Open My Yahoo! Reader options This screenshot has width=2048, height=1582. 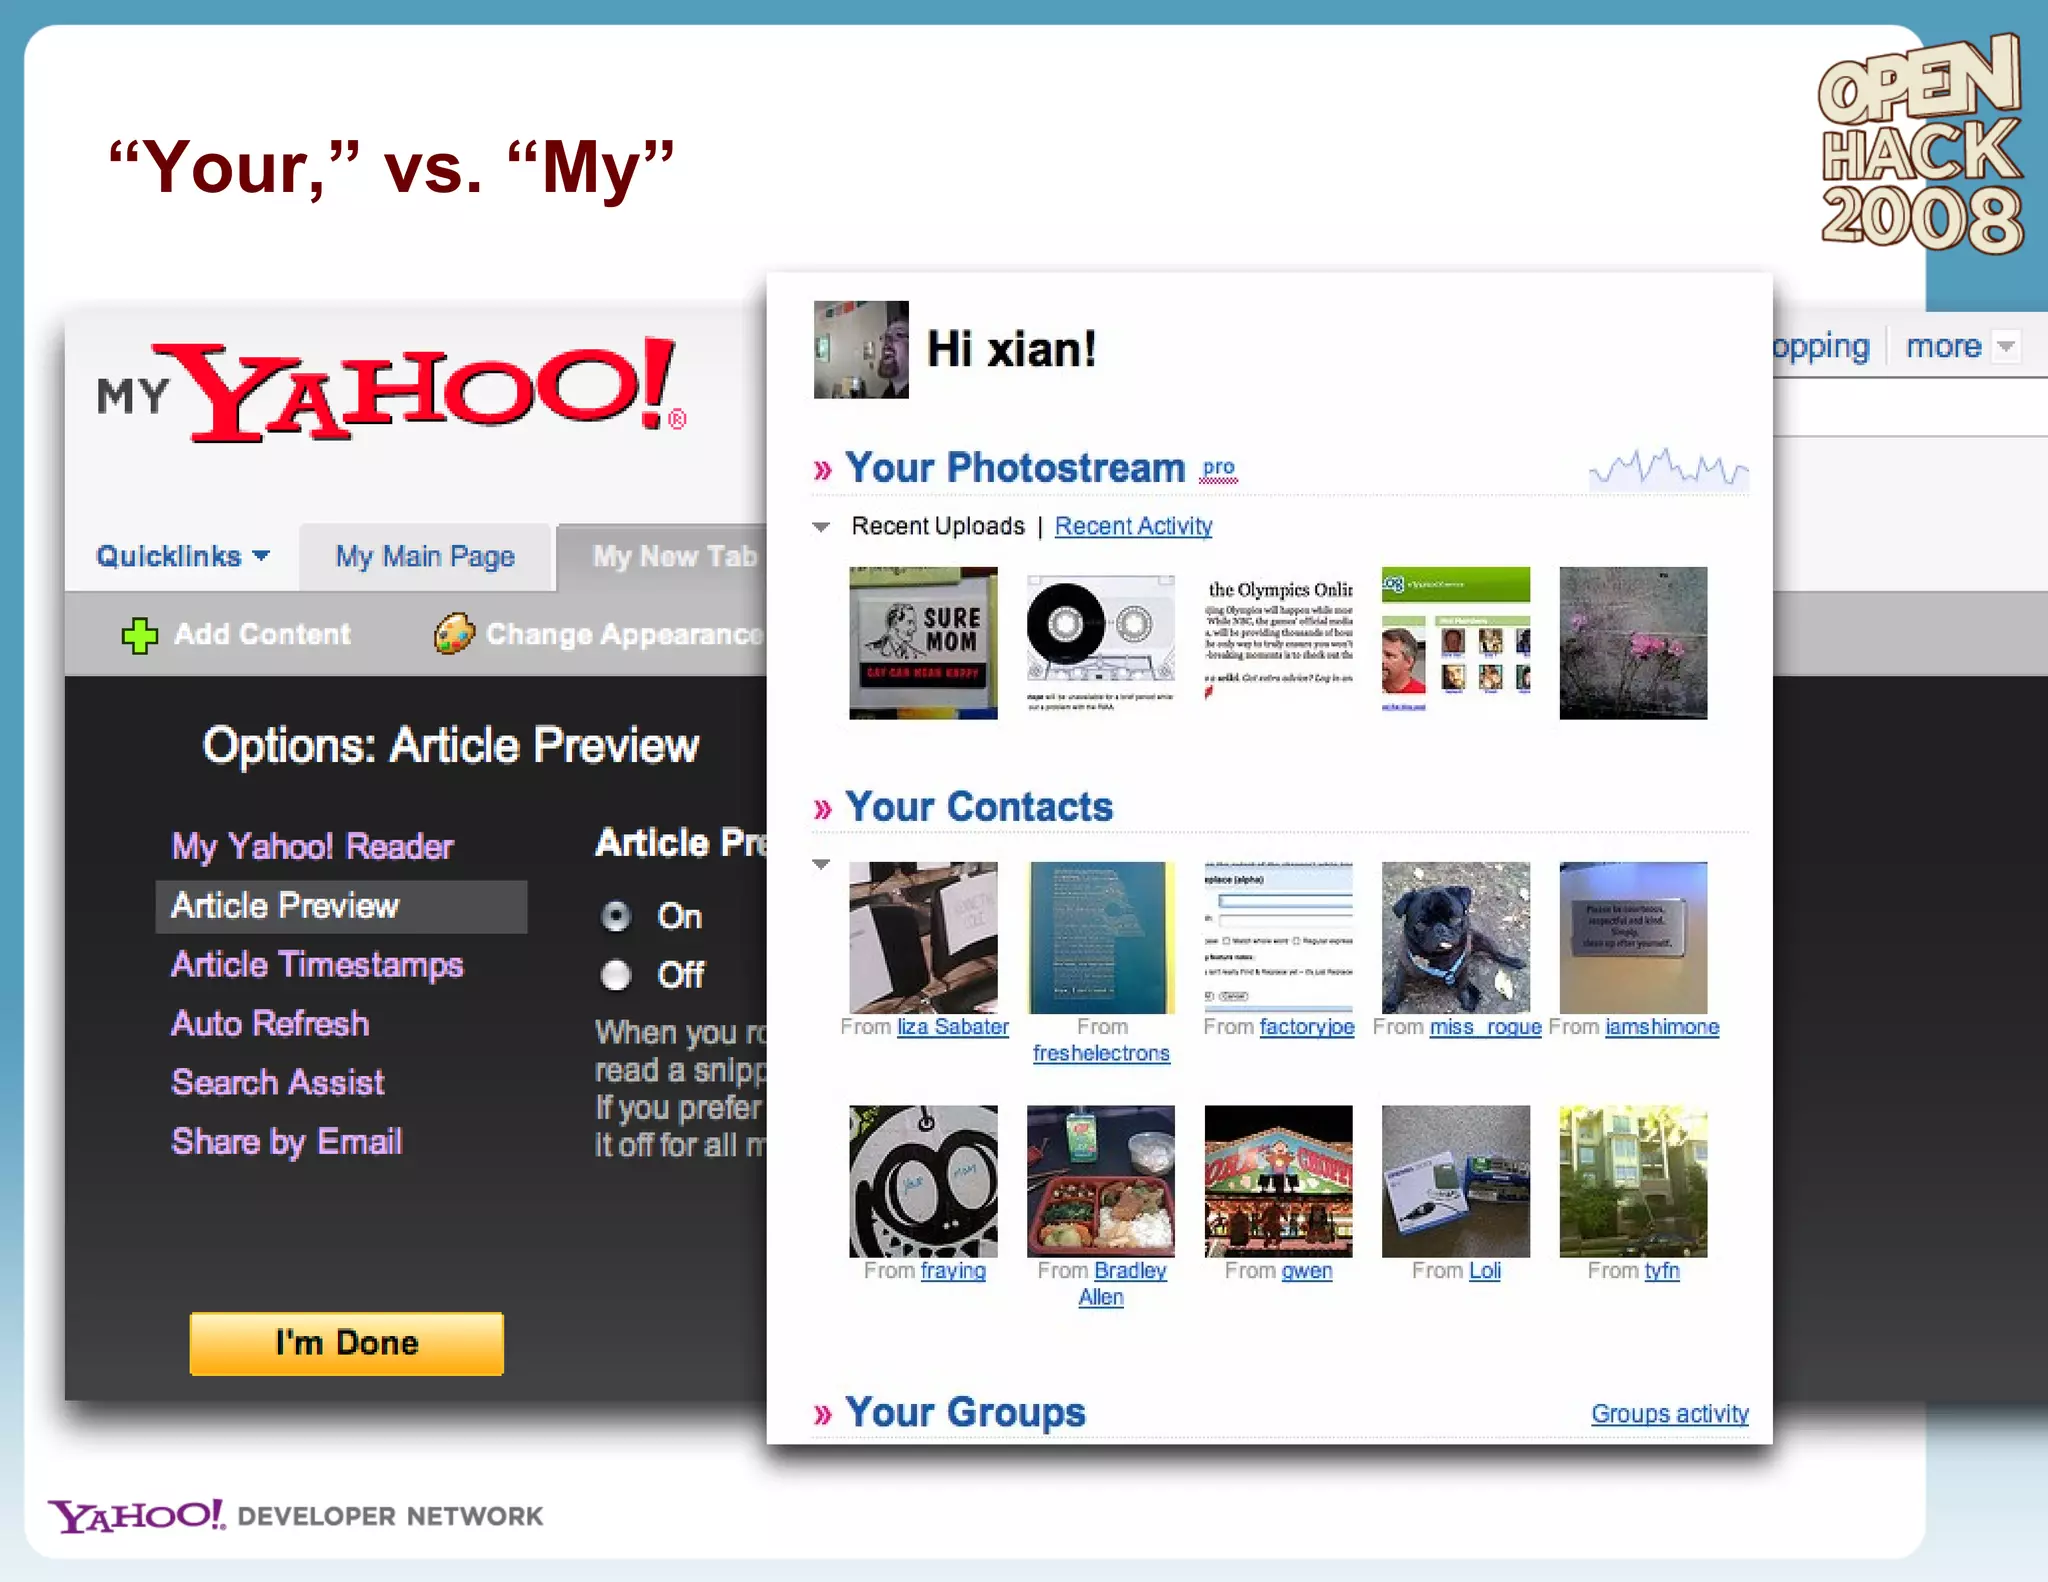pos(312,847)
